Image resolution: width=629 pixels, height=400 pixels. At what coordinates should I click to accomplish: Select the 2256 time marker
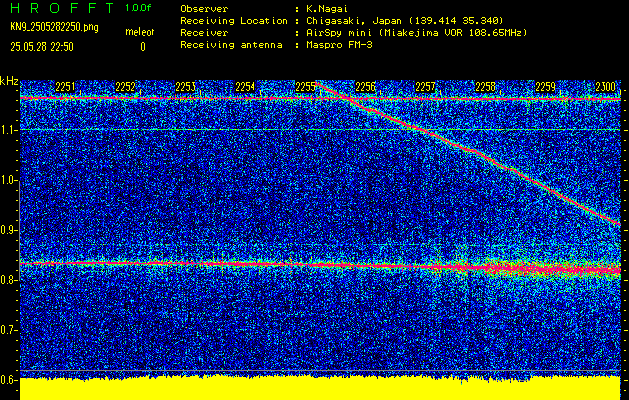pyautogui.click(x=365, y=87)
